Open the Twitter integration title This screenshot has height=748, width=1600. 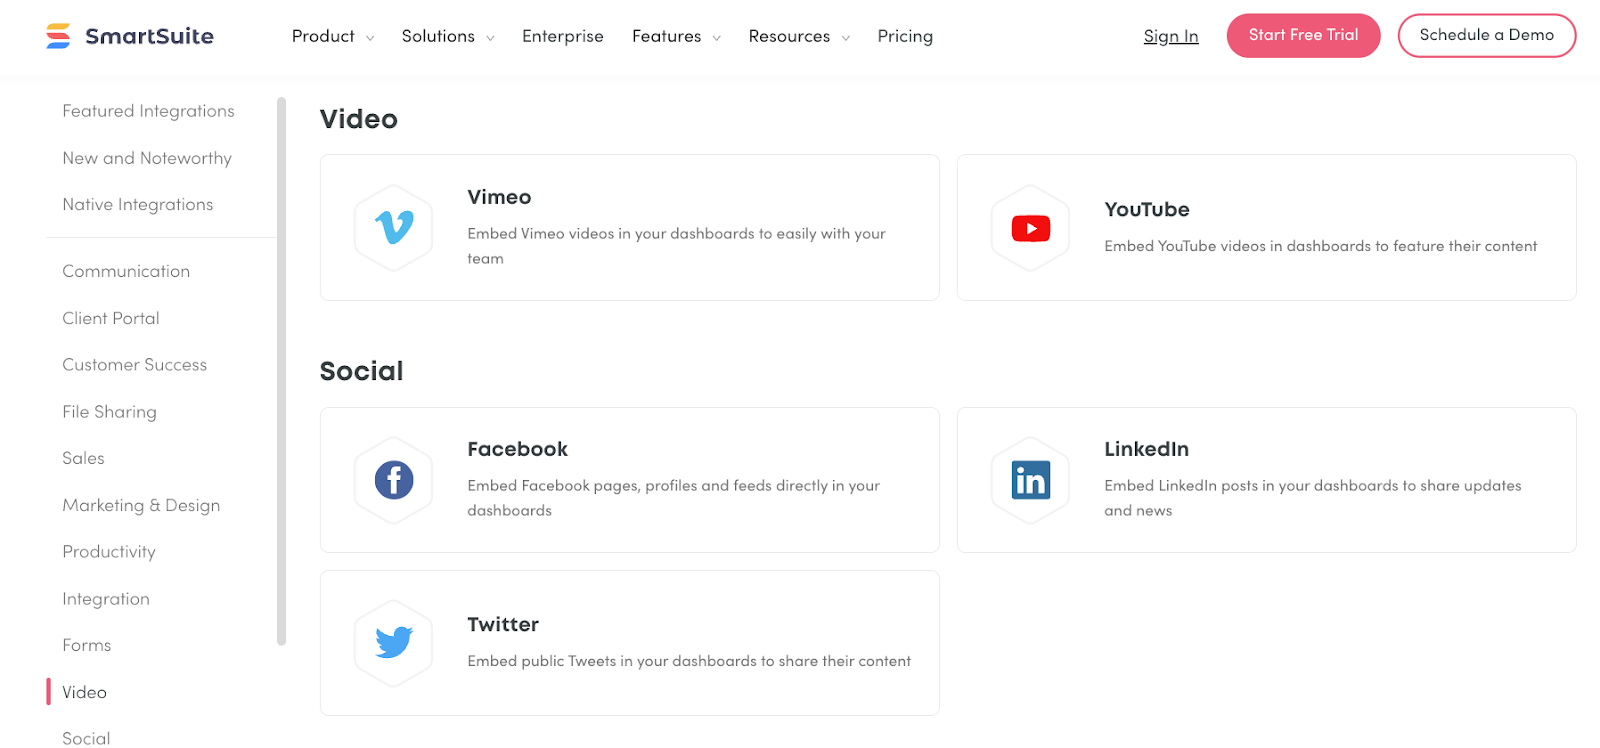(x=503, y=624)
